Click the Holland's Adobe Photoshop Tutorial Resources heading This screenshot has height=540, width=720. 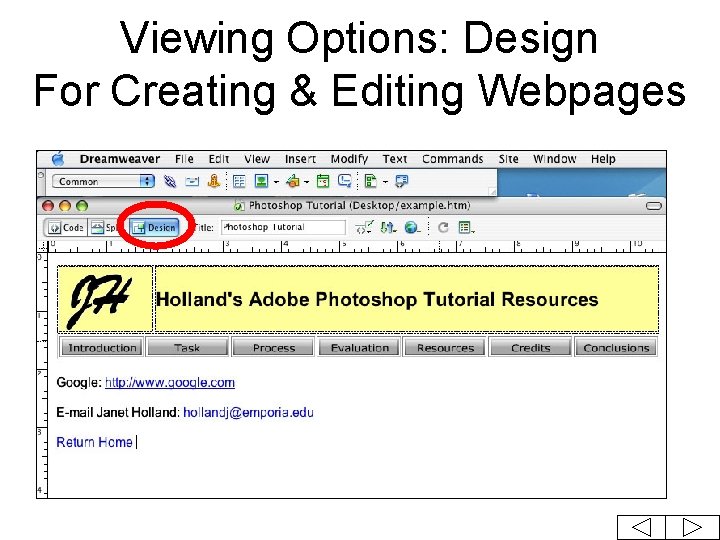coord(377,299)
